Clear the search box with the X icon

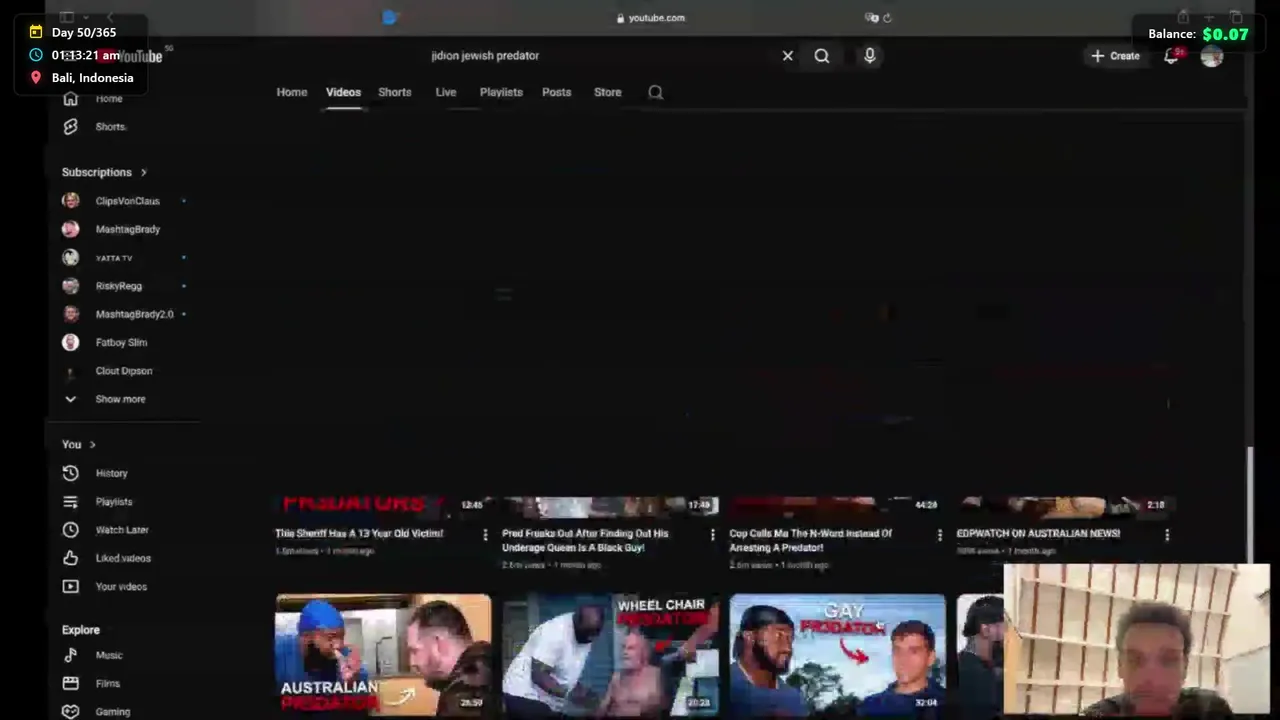coord(787,56)
